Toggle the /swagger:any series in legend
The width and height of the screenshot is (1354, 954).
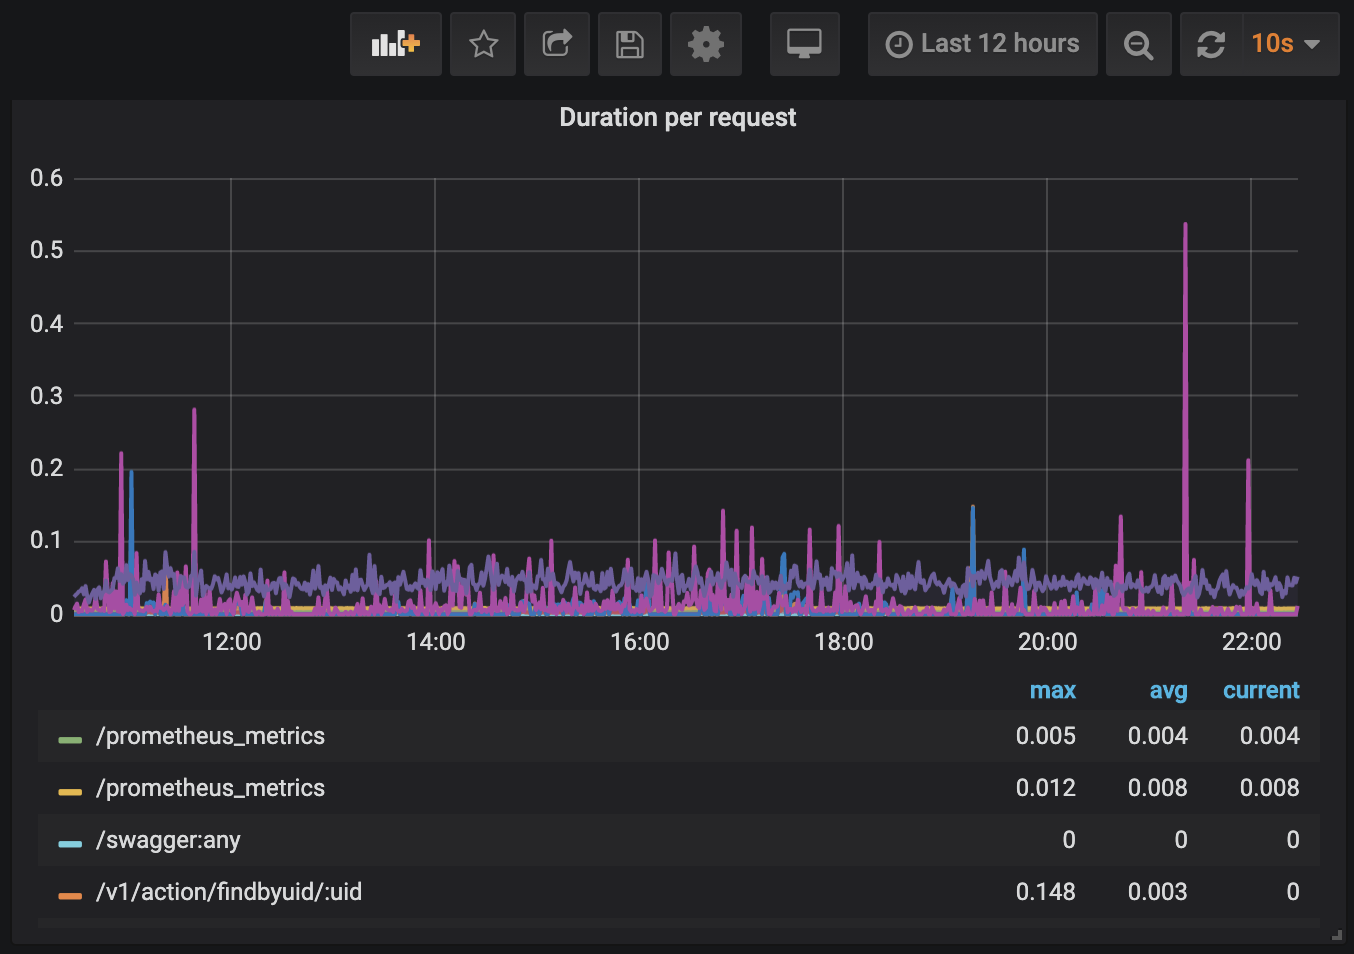tap(168, 840)
